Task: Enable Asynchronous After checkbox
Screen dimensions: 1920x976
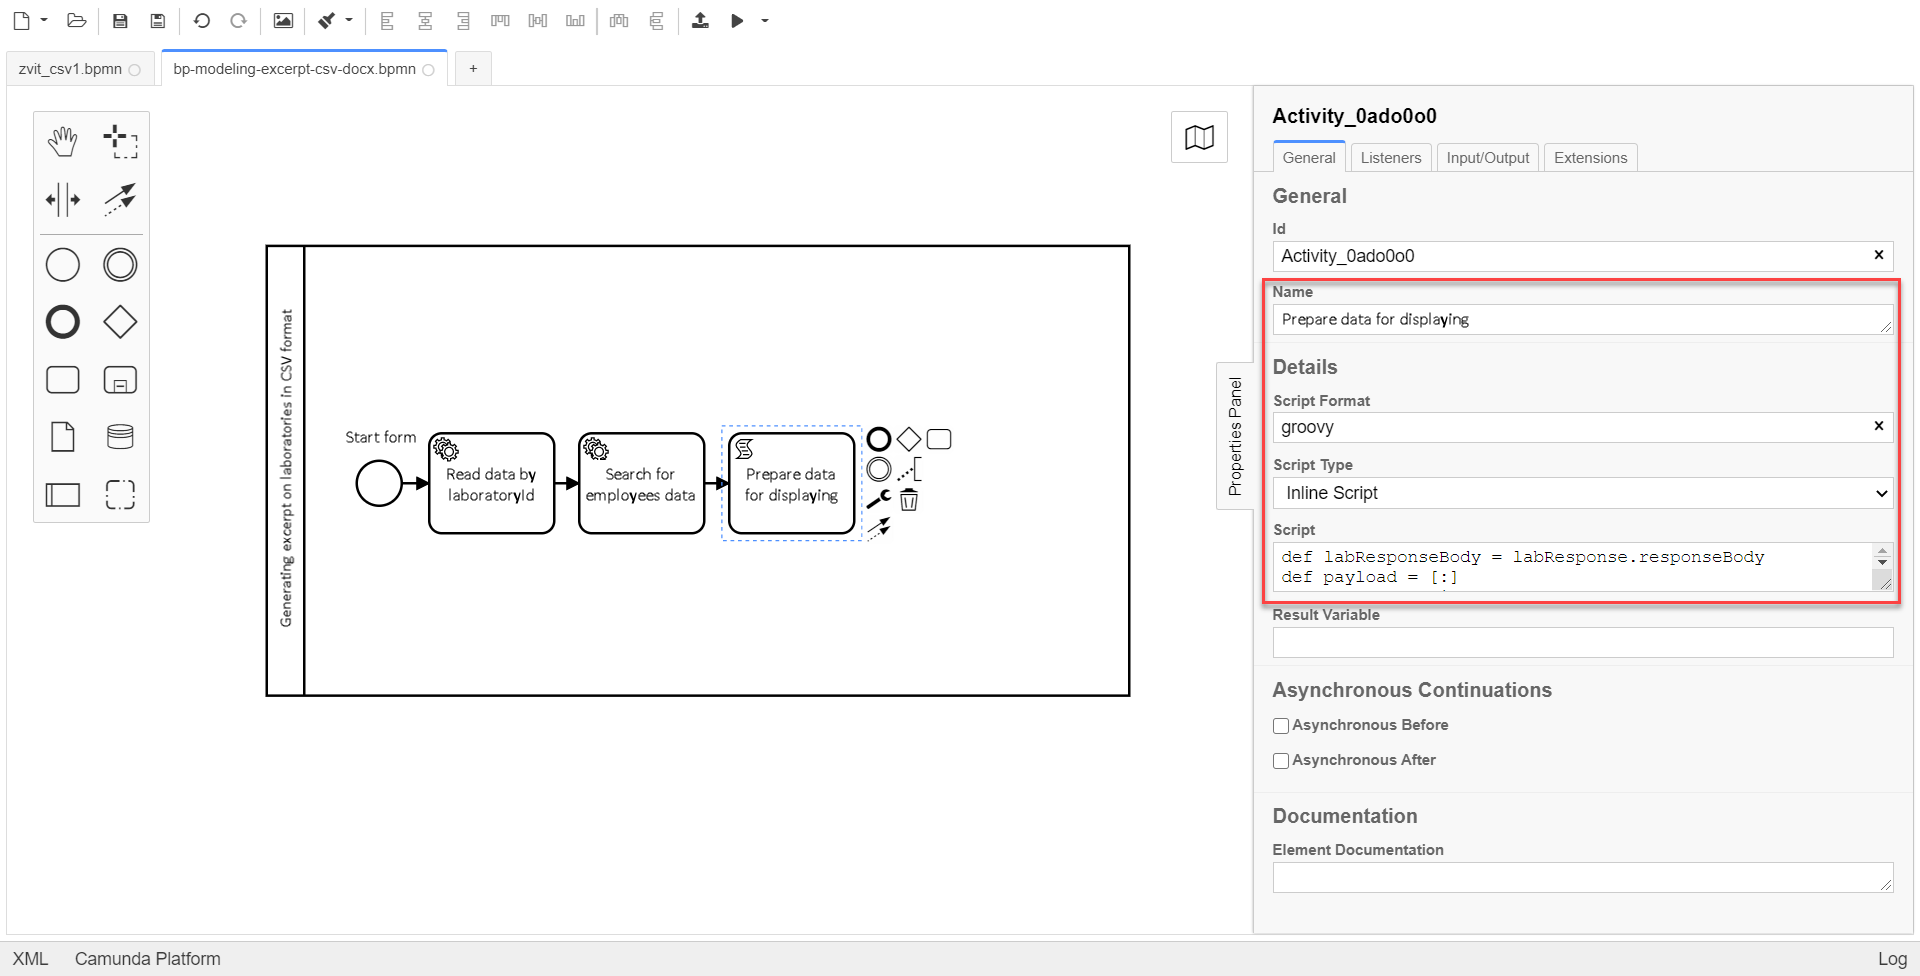Action: tap(1280, 761)
